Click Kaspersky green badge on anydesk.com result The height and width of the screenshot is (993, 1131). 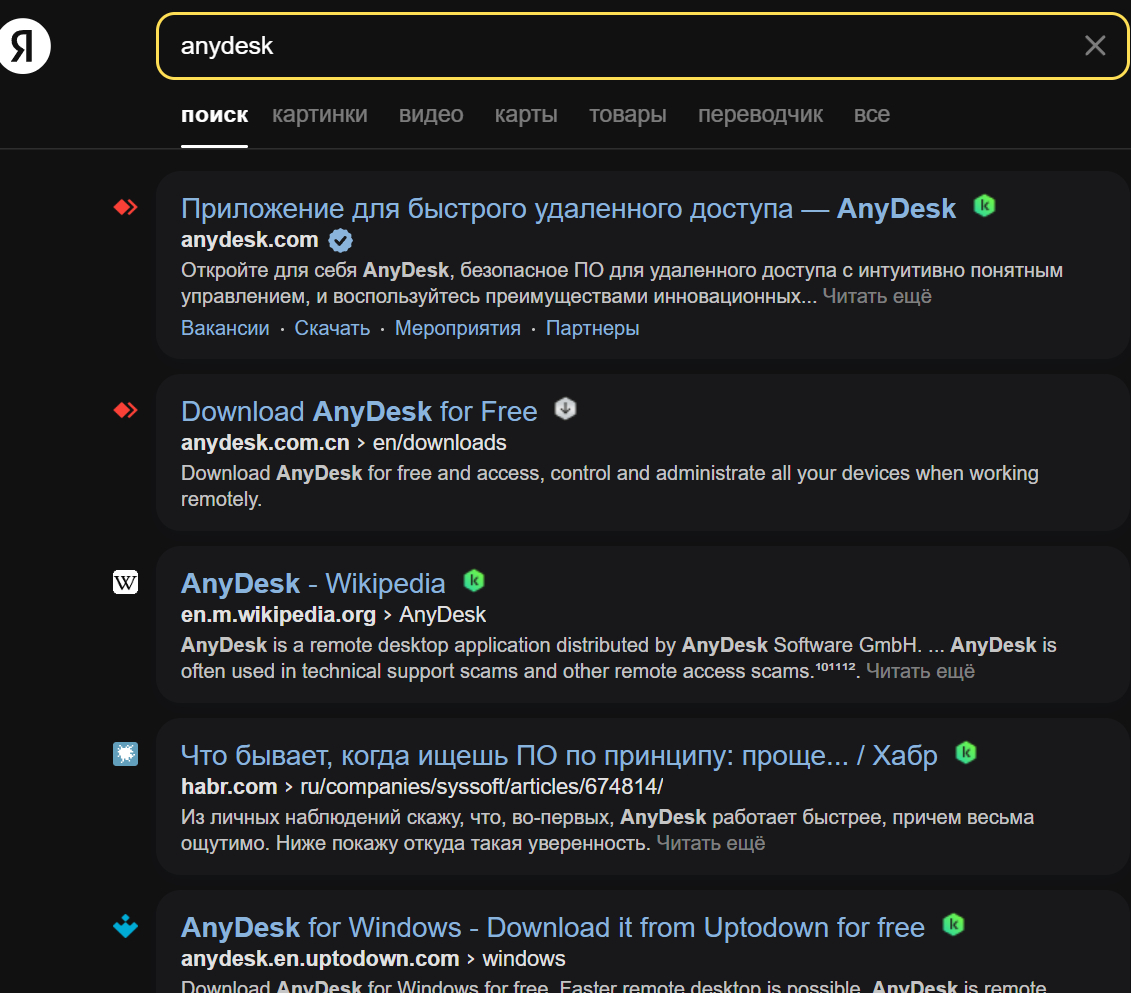coord(985,206)
